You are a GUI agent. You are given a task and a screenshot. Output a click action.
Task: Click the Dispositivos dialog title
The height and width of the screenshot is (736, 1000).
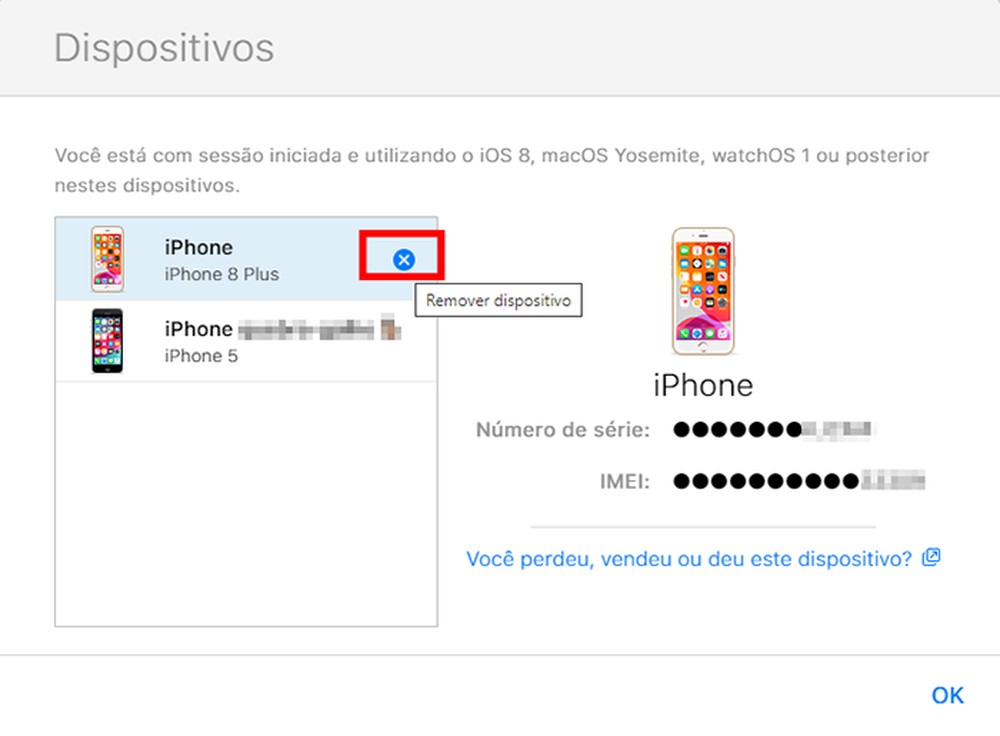[164, 48]
